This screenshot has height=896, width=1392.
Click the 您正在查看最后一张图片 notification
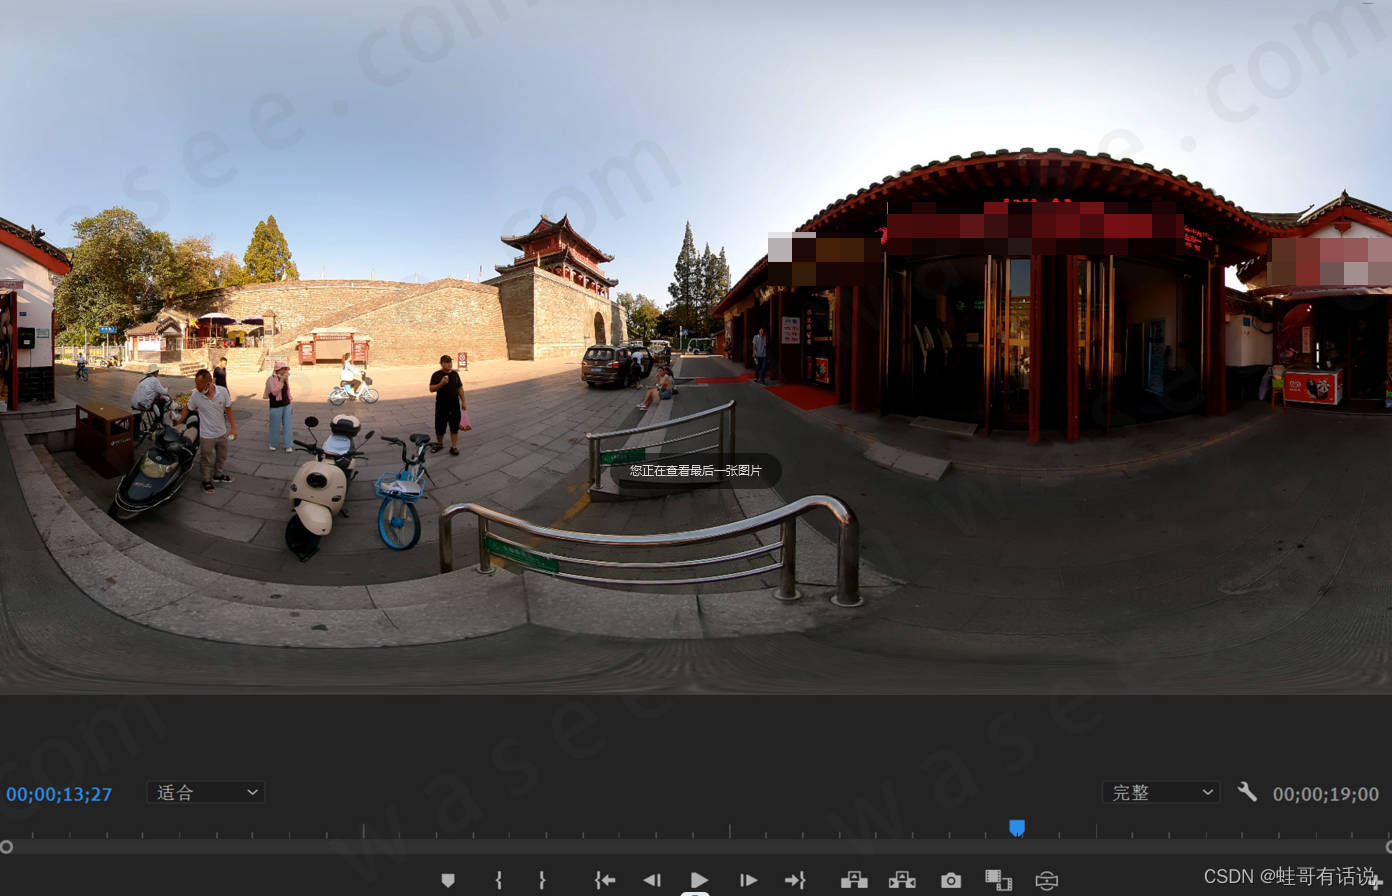click(696, 470)
